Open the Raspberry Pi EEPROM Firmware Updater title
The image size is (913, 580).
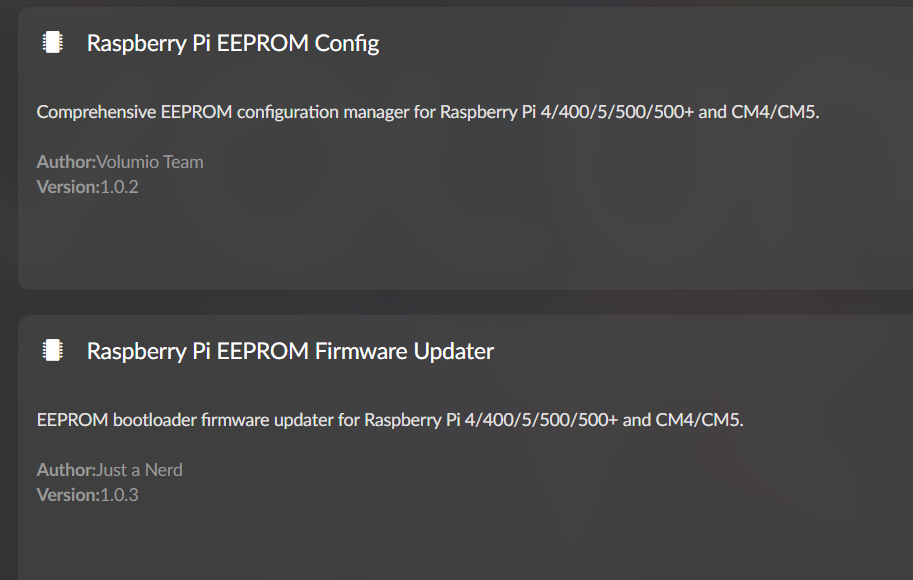pyautogui.click(x=290, y=351)
